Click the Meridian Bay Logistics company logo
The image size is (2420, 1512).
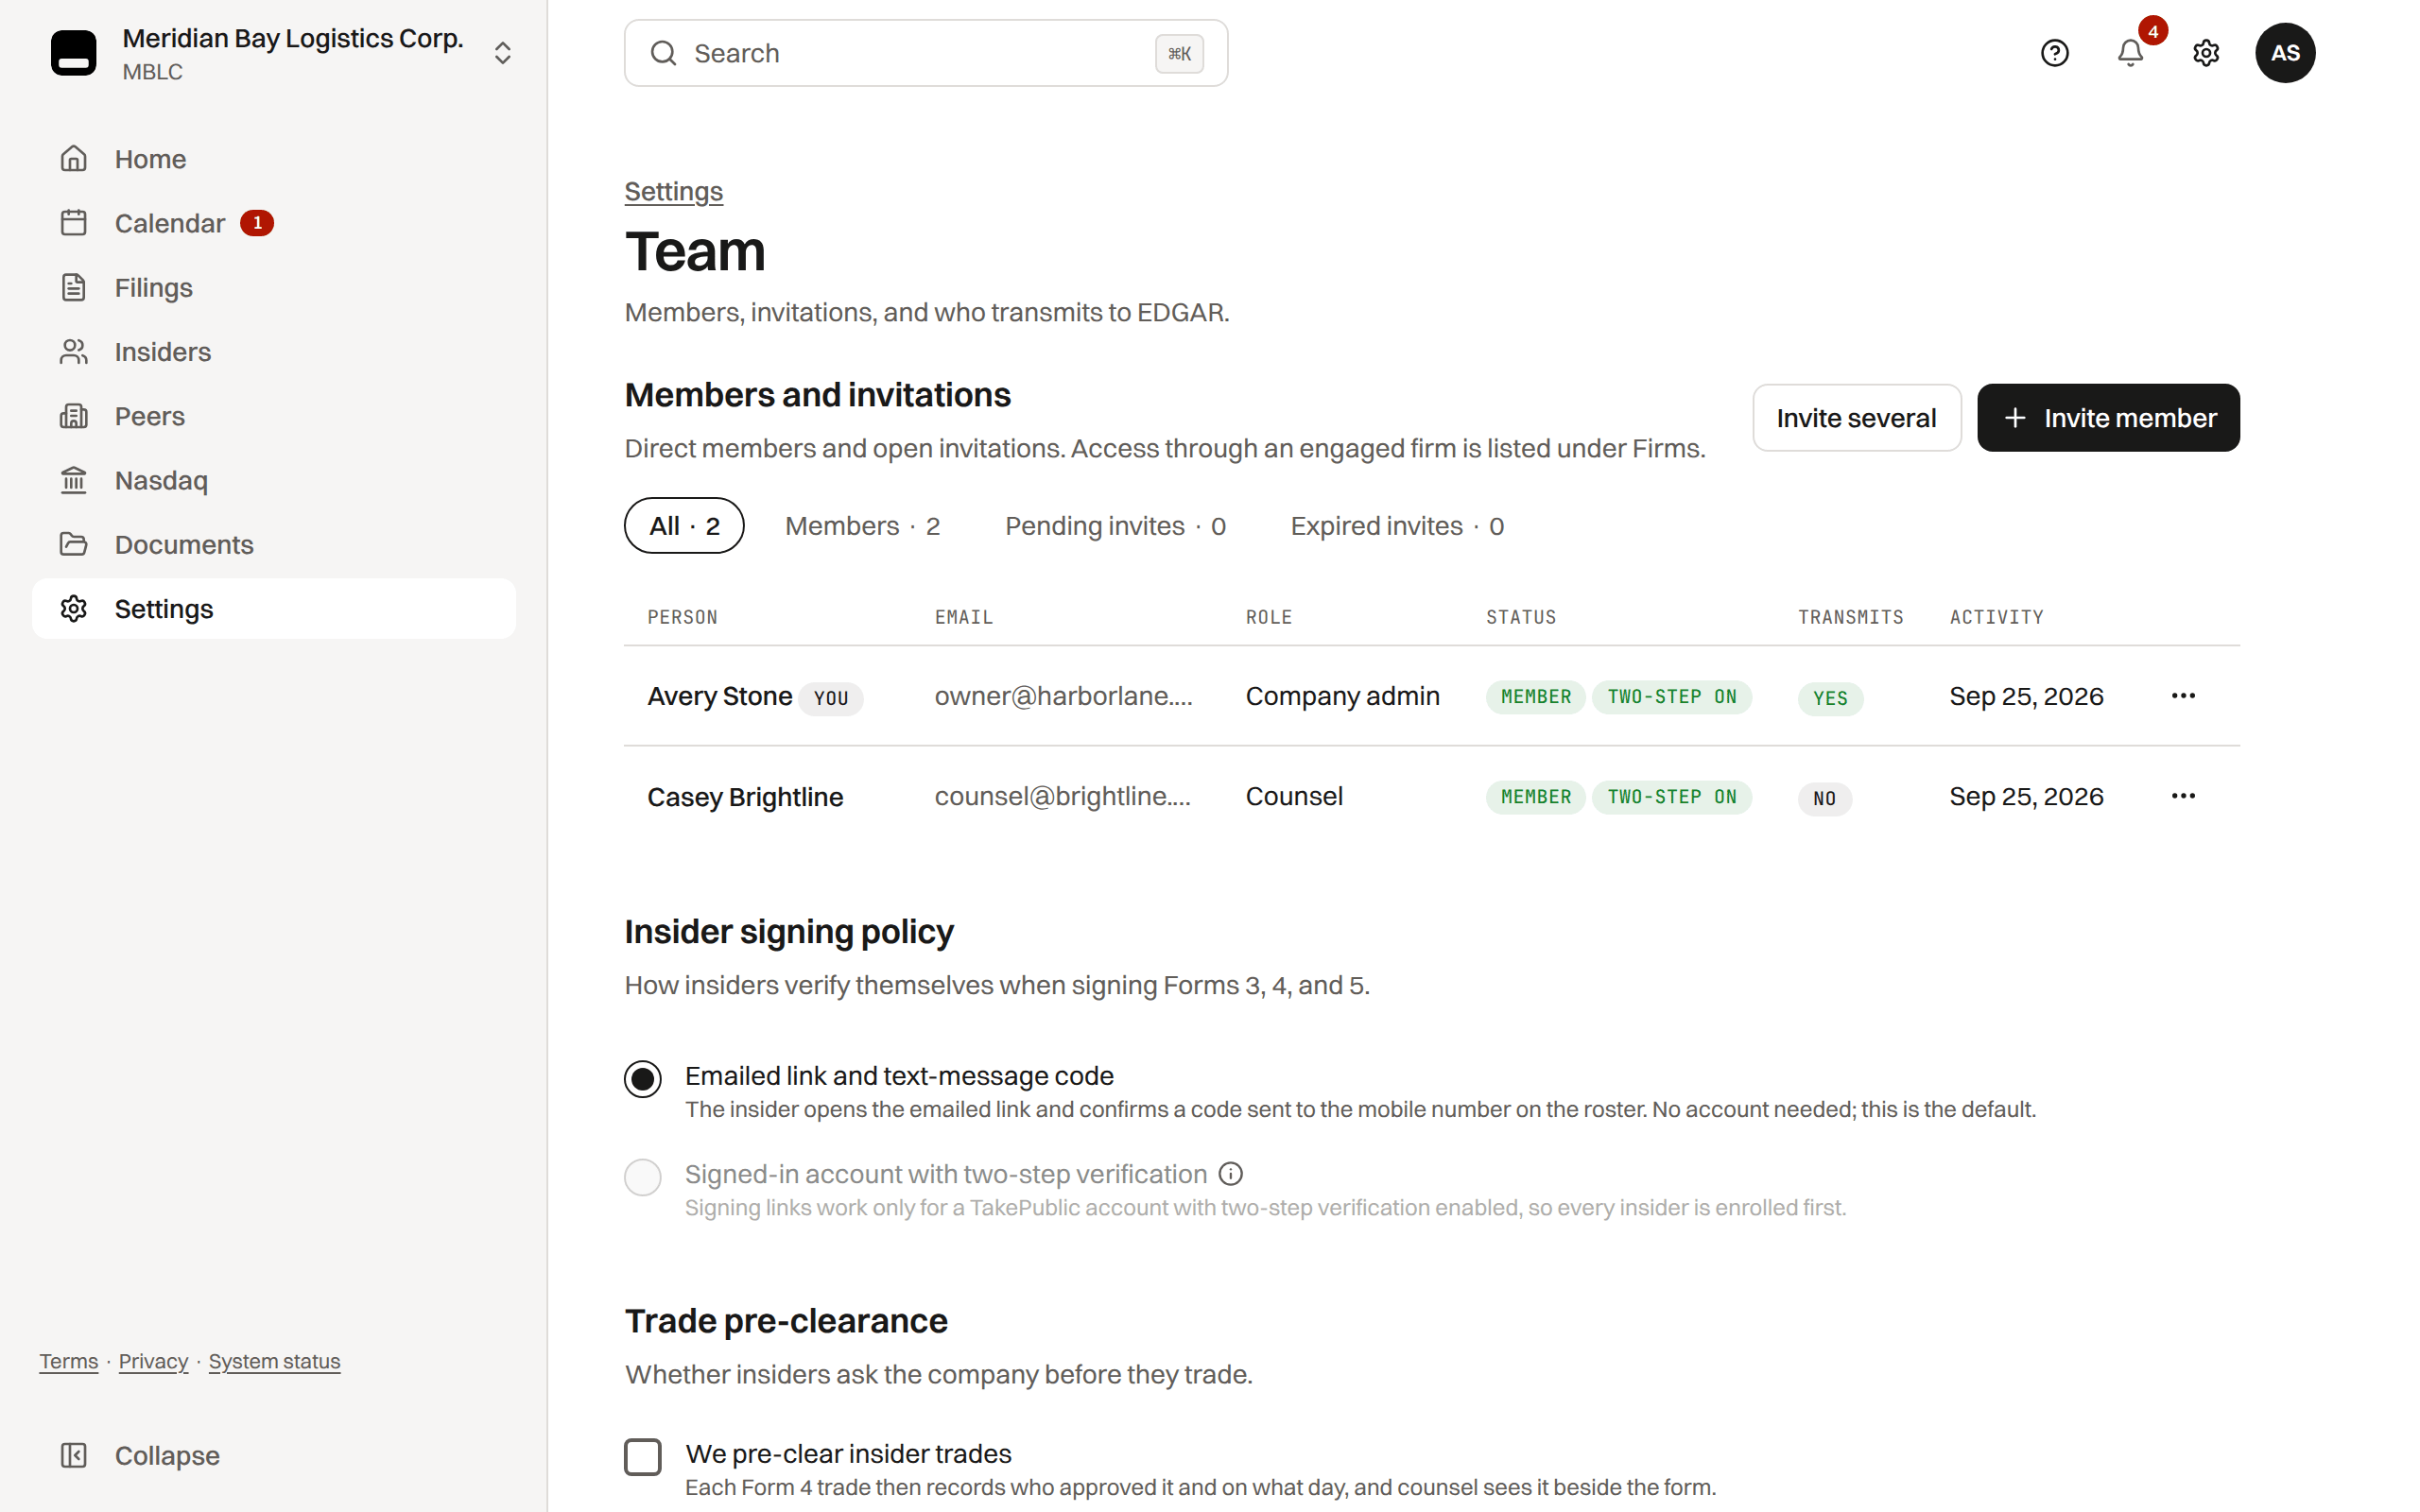pyautogui.click(x=74, y=53)
